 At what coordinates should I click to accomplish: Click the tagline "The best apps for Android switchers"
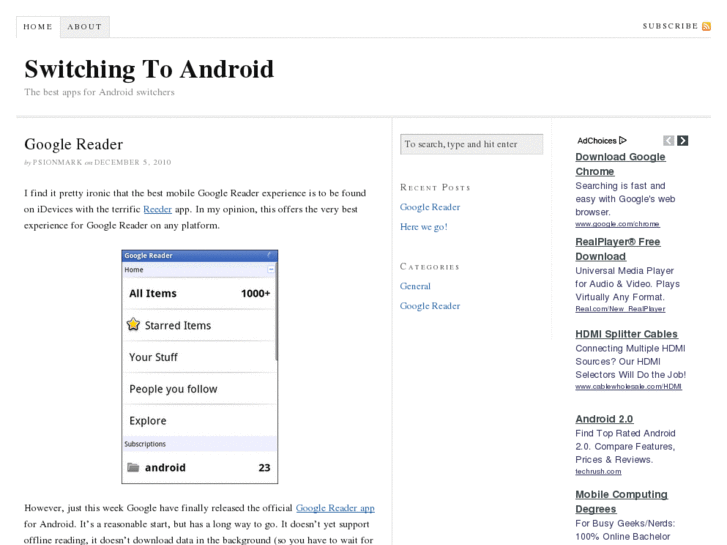point(99,92)
